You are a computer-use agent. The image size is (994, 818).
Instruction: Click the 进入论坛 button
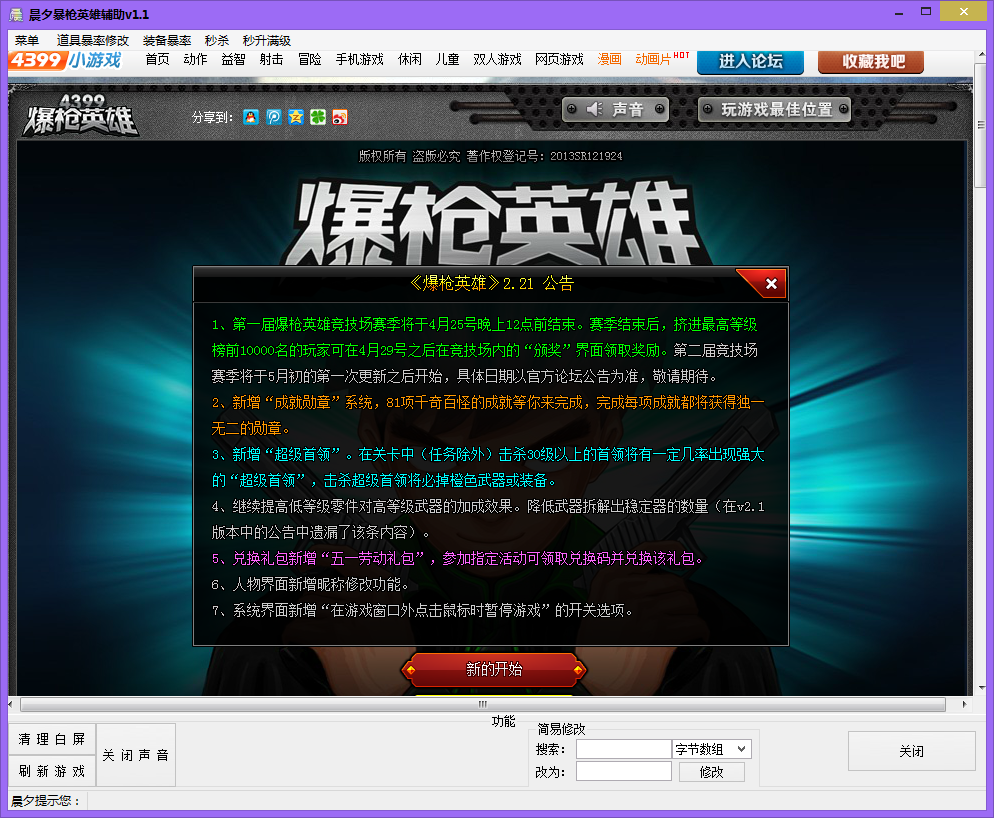click(751, 62)
